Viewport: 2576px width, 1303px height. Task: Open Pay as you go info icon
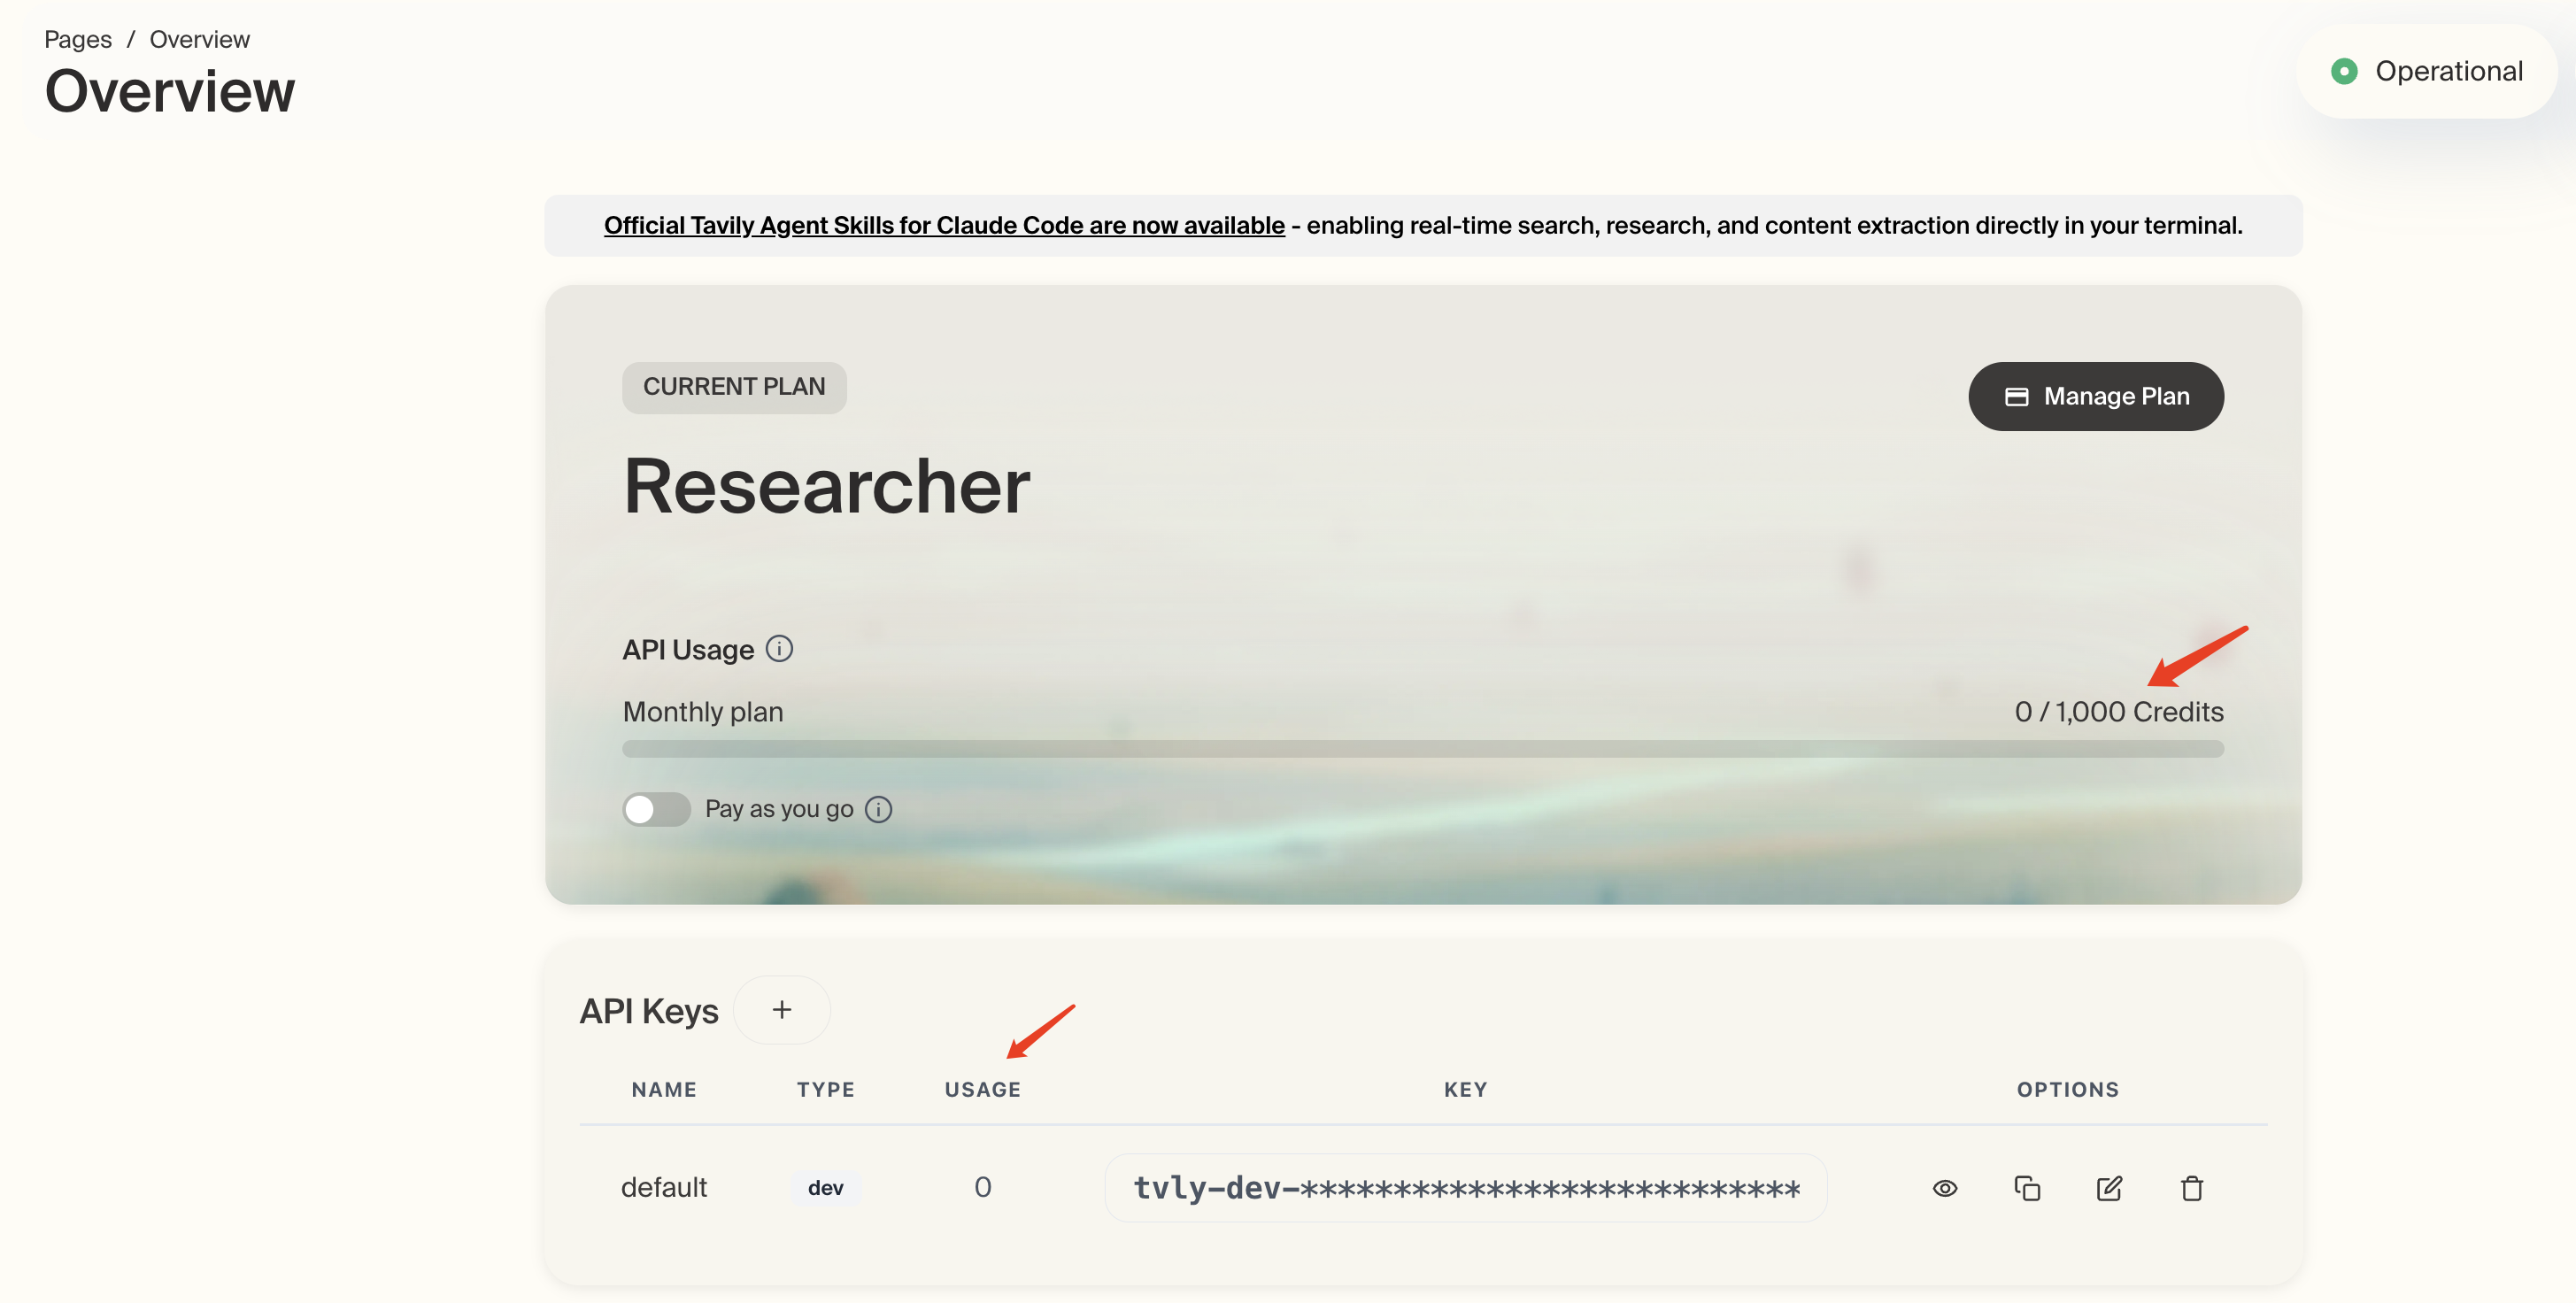(878, 809)
